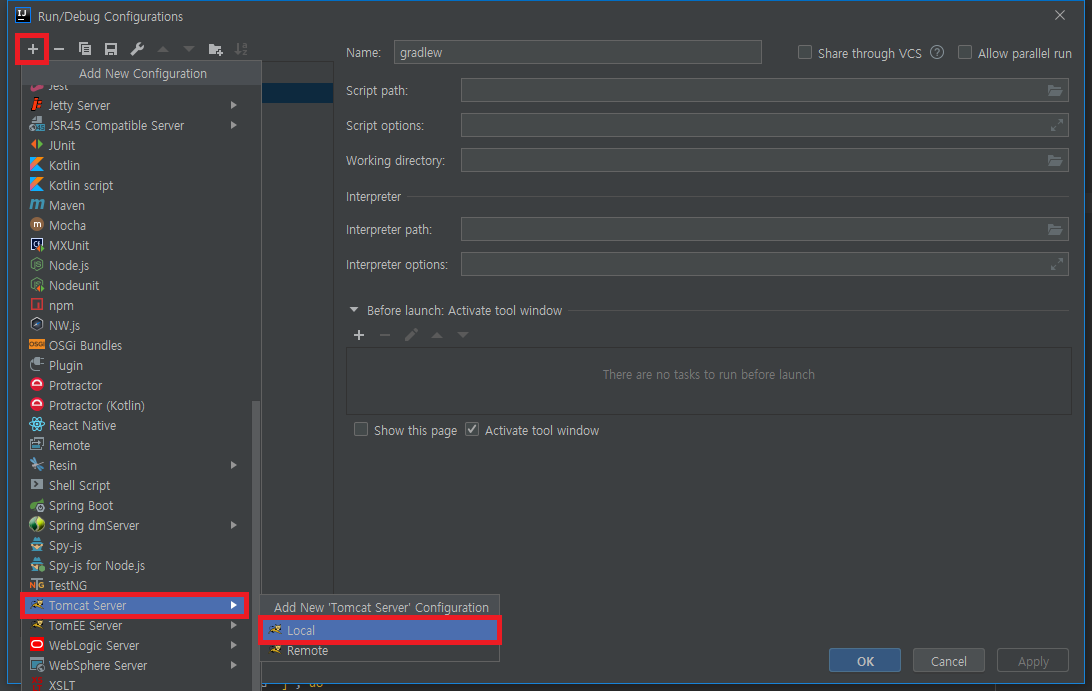1092x691 pixels.
Task: Uncheck the Activate tool window checkbox
Action: [x=472, y=430]
